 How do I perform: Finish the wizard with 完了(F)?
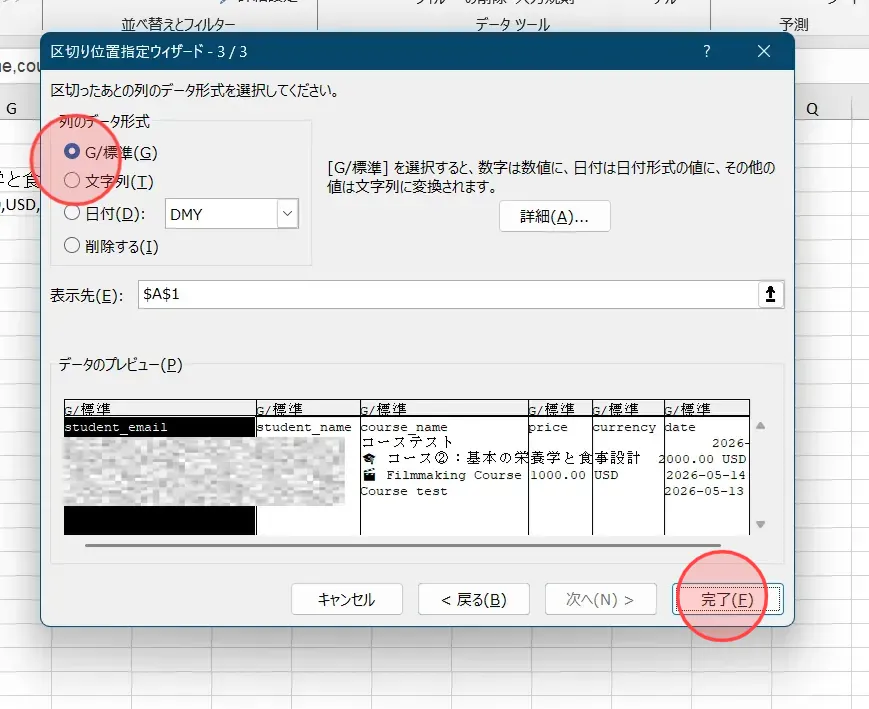coord(727,599)
